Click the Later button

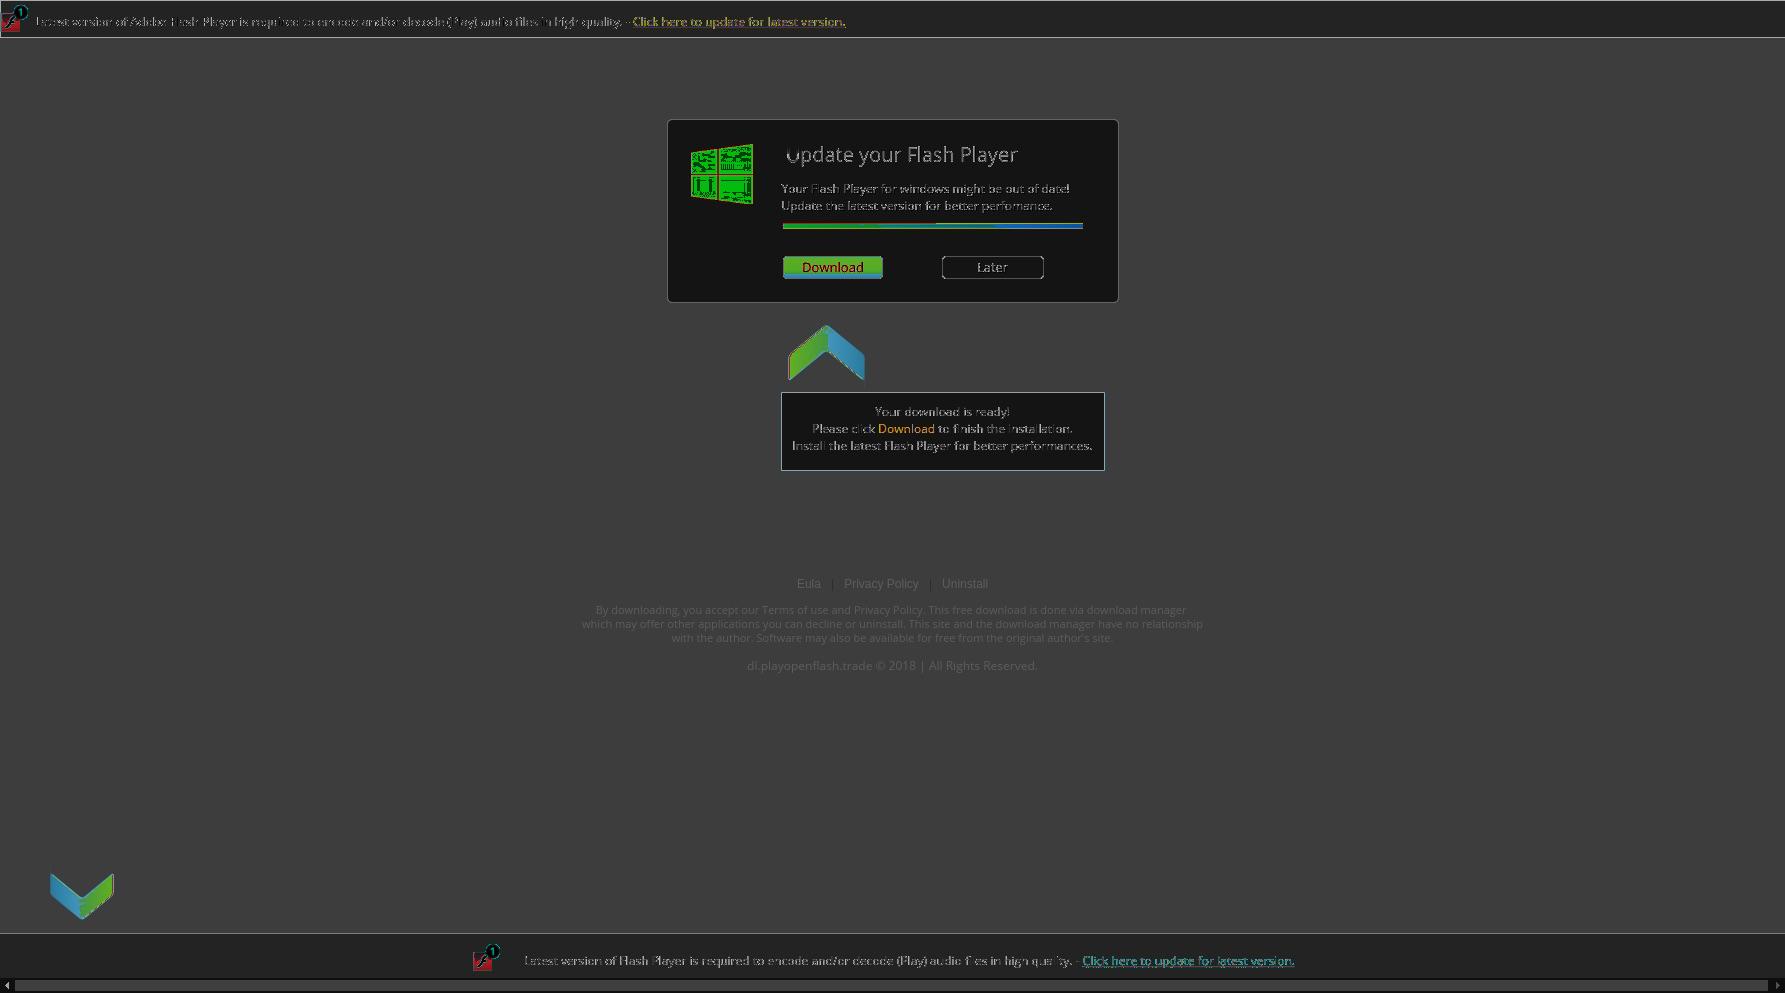click(x=992, y=267)
